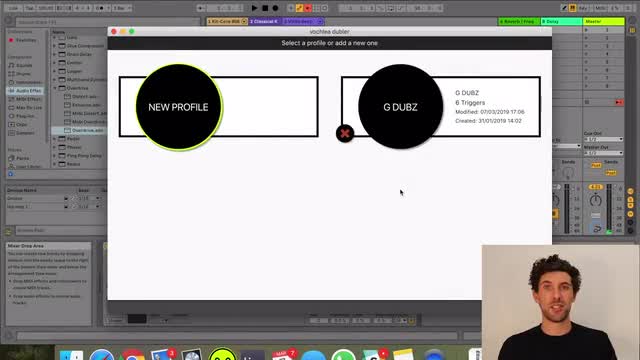Image resolution: width=640 pixels, height=360 pixels.
Task: Select the Sounds category icon in browser
Action: coord(11,65)
